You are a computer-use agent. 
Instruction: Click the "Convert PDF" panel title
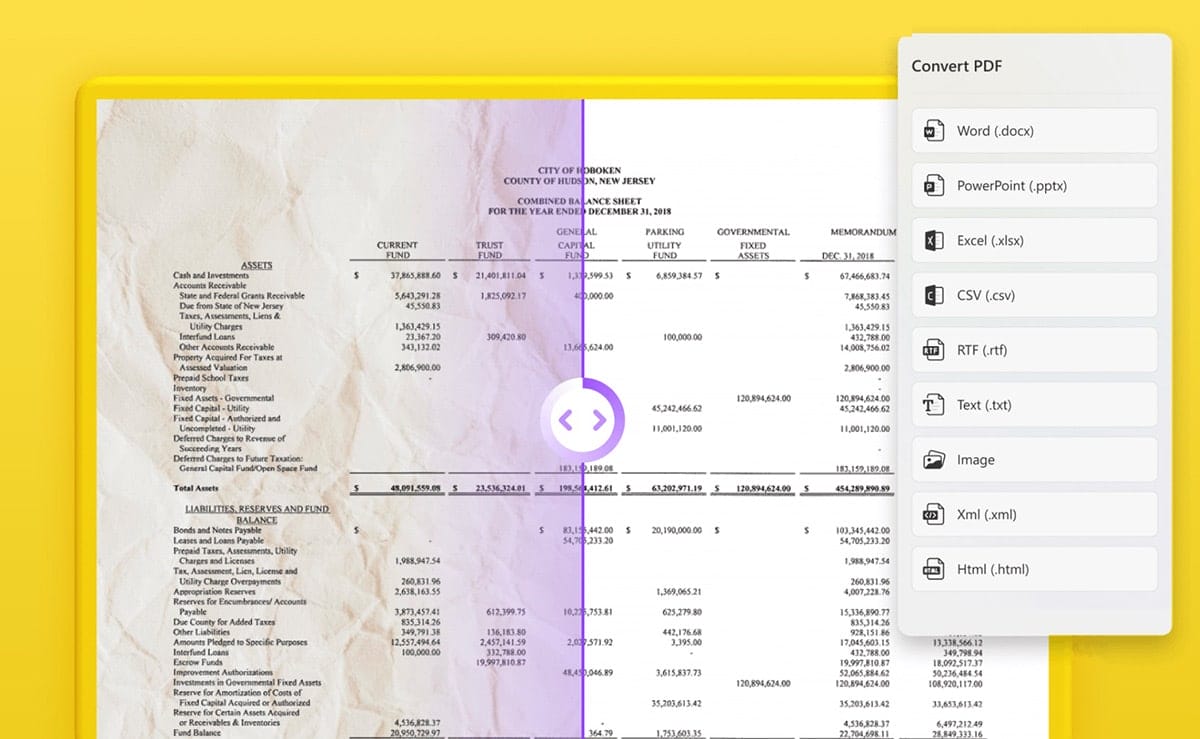pos(956,67)
